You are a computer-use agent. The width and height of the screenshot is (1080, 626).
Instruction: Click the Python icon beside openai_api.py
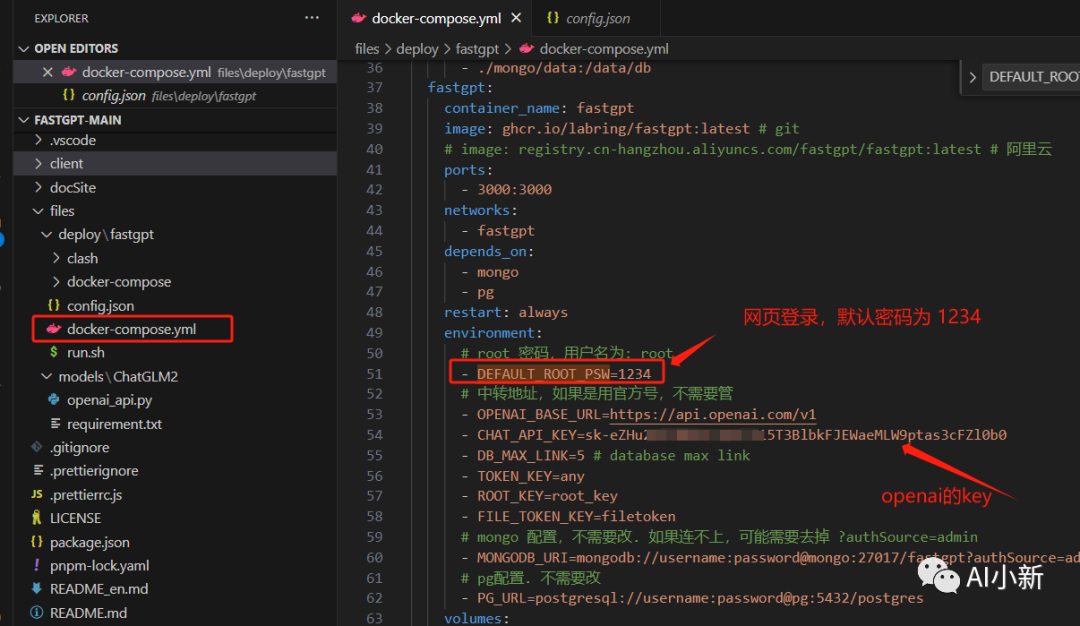tap(54, 399)
